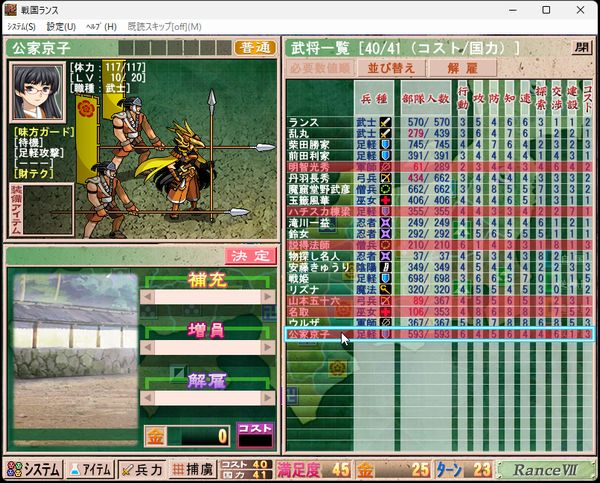Click the bow icon in 丹羽長秀 row

[x=385, y=178]
